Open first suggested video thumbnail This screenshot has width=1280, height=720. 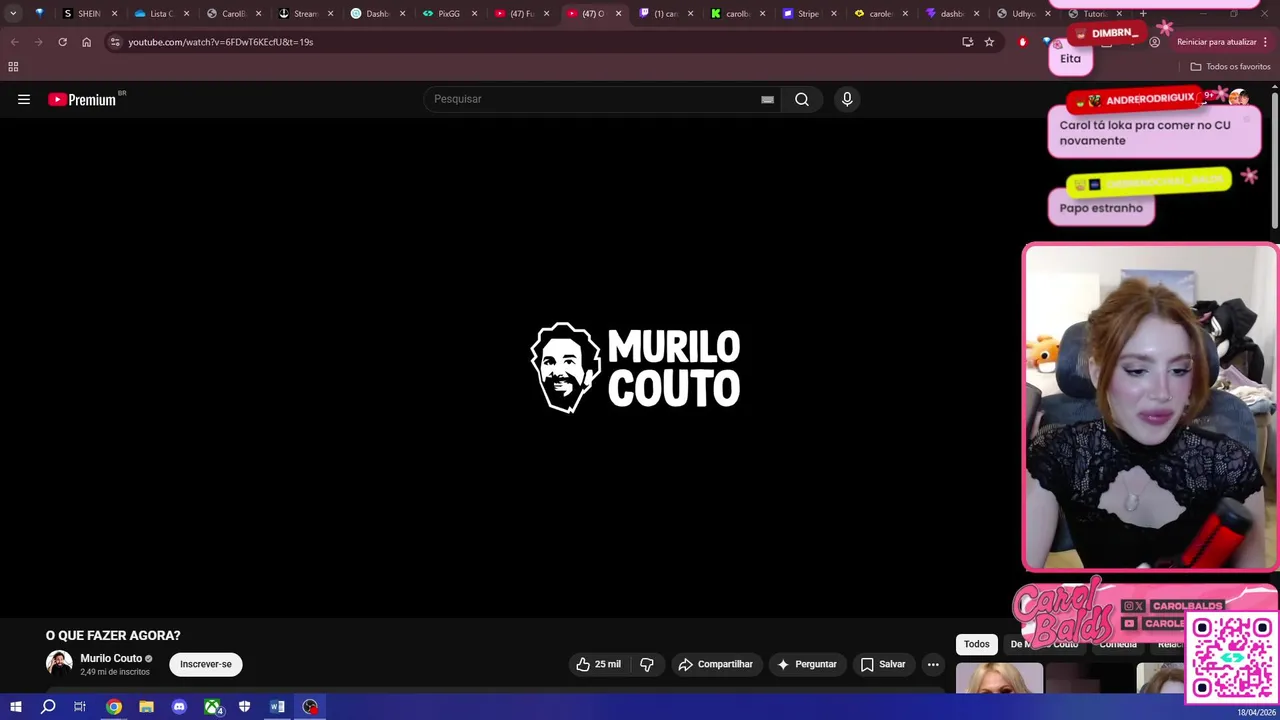coord(999,678)
